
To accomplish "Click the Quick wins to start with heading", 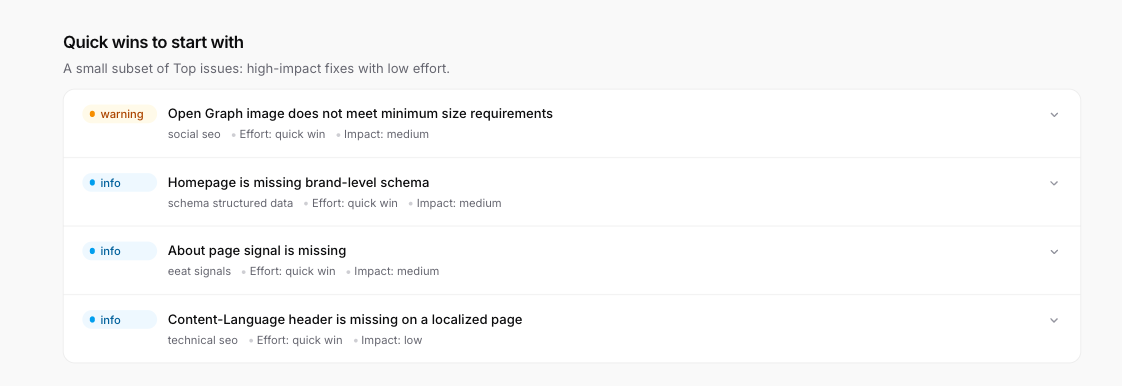I will 154,42.
